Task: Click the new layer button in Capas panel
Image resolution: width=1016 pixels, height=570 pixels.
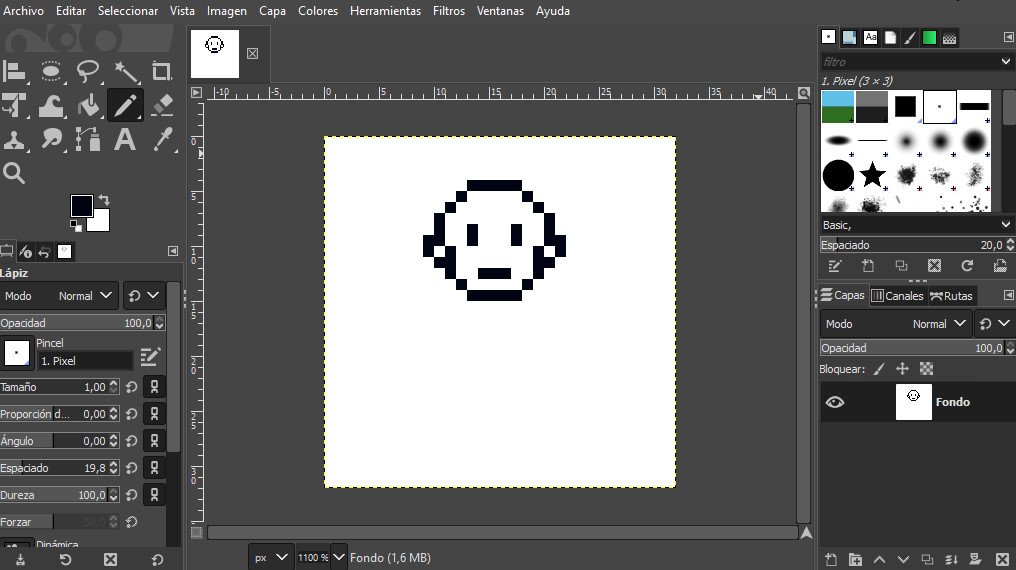Action: [x=830, y=559]
